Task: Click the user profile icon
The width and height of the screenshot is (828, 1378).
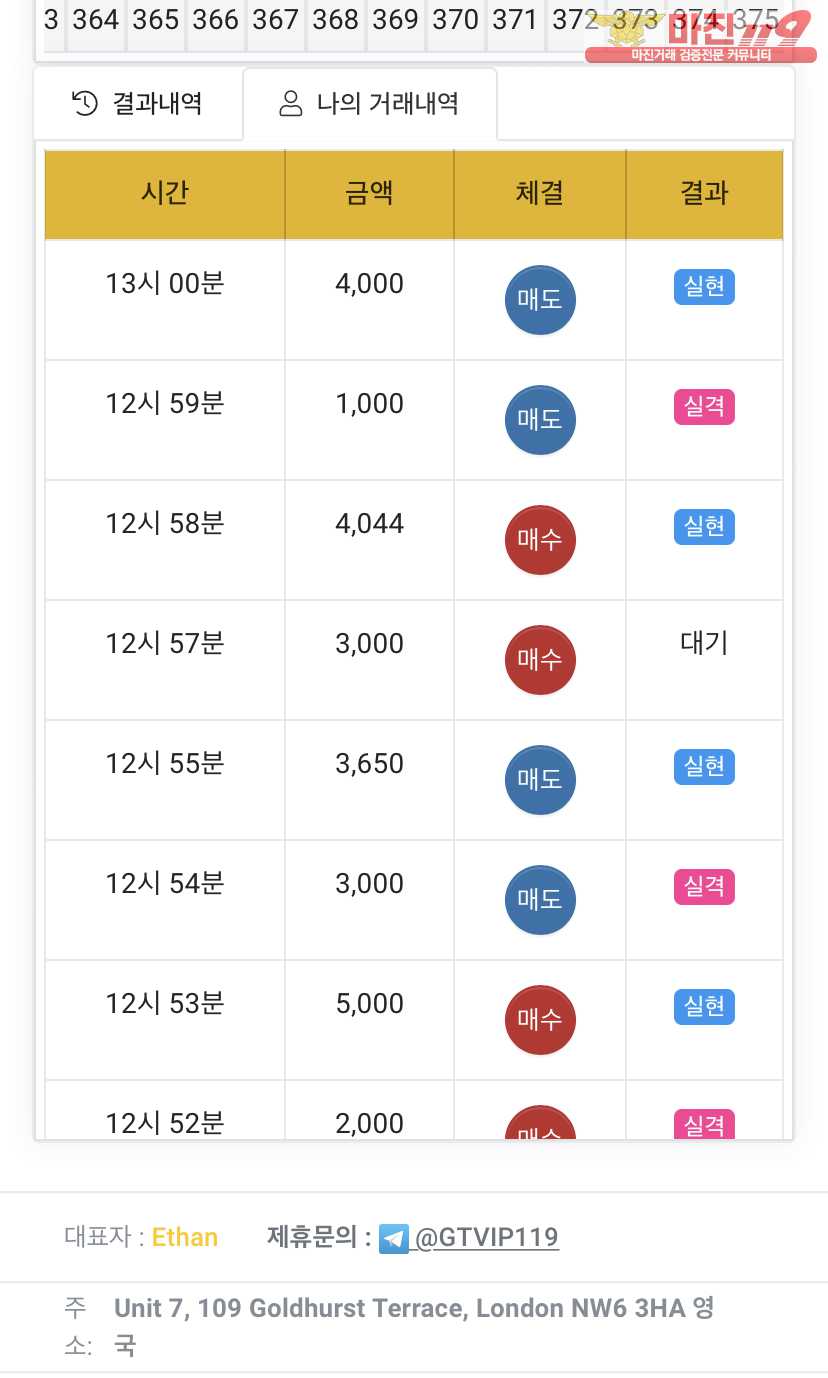Action: [x=291, y=103]
